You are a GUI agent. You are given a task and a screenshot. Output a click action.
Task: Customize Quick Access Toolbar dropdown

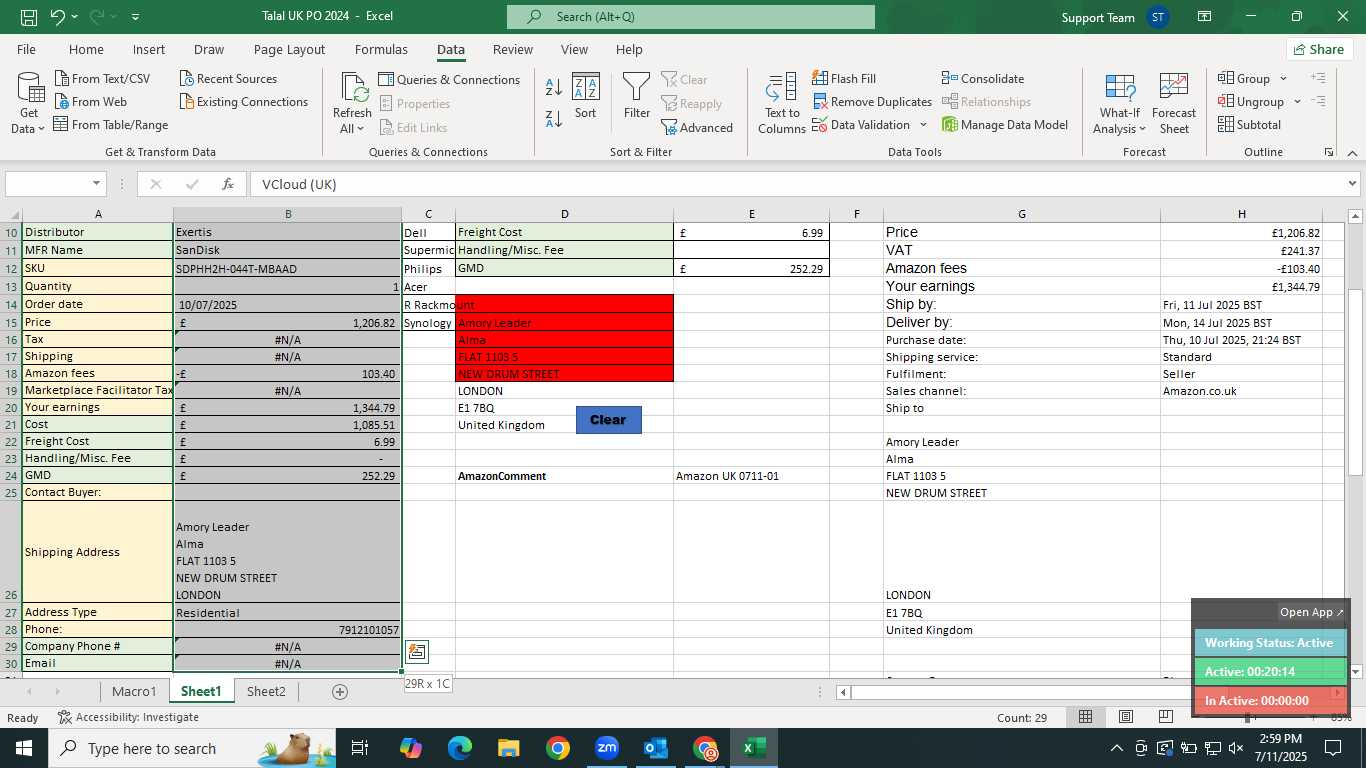click(135, 17)
